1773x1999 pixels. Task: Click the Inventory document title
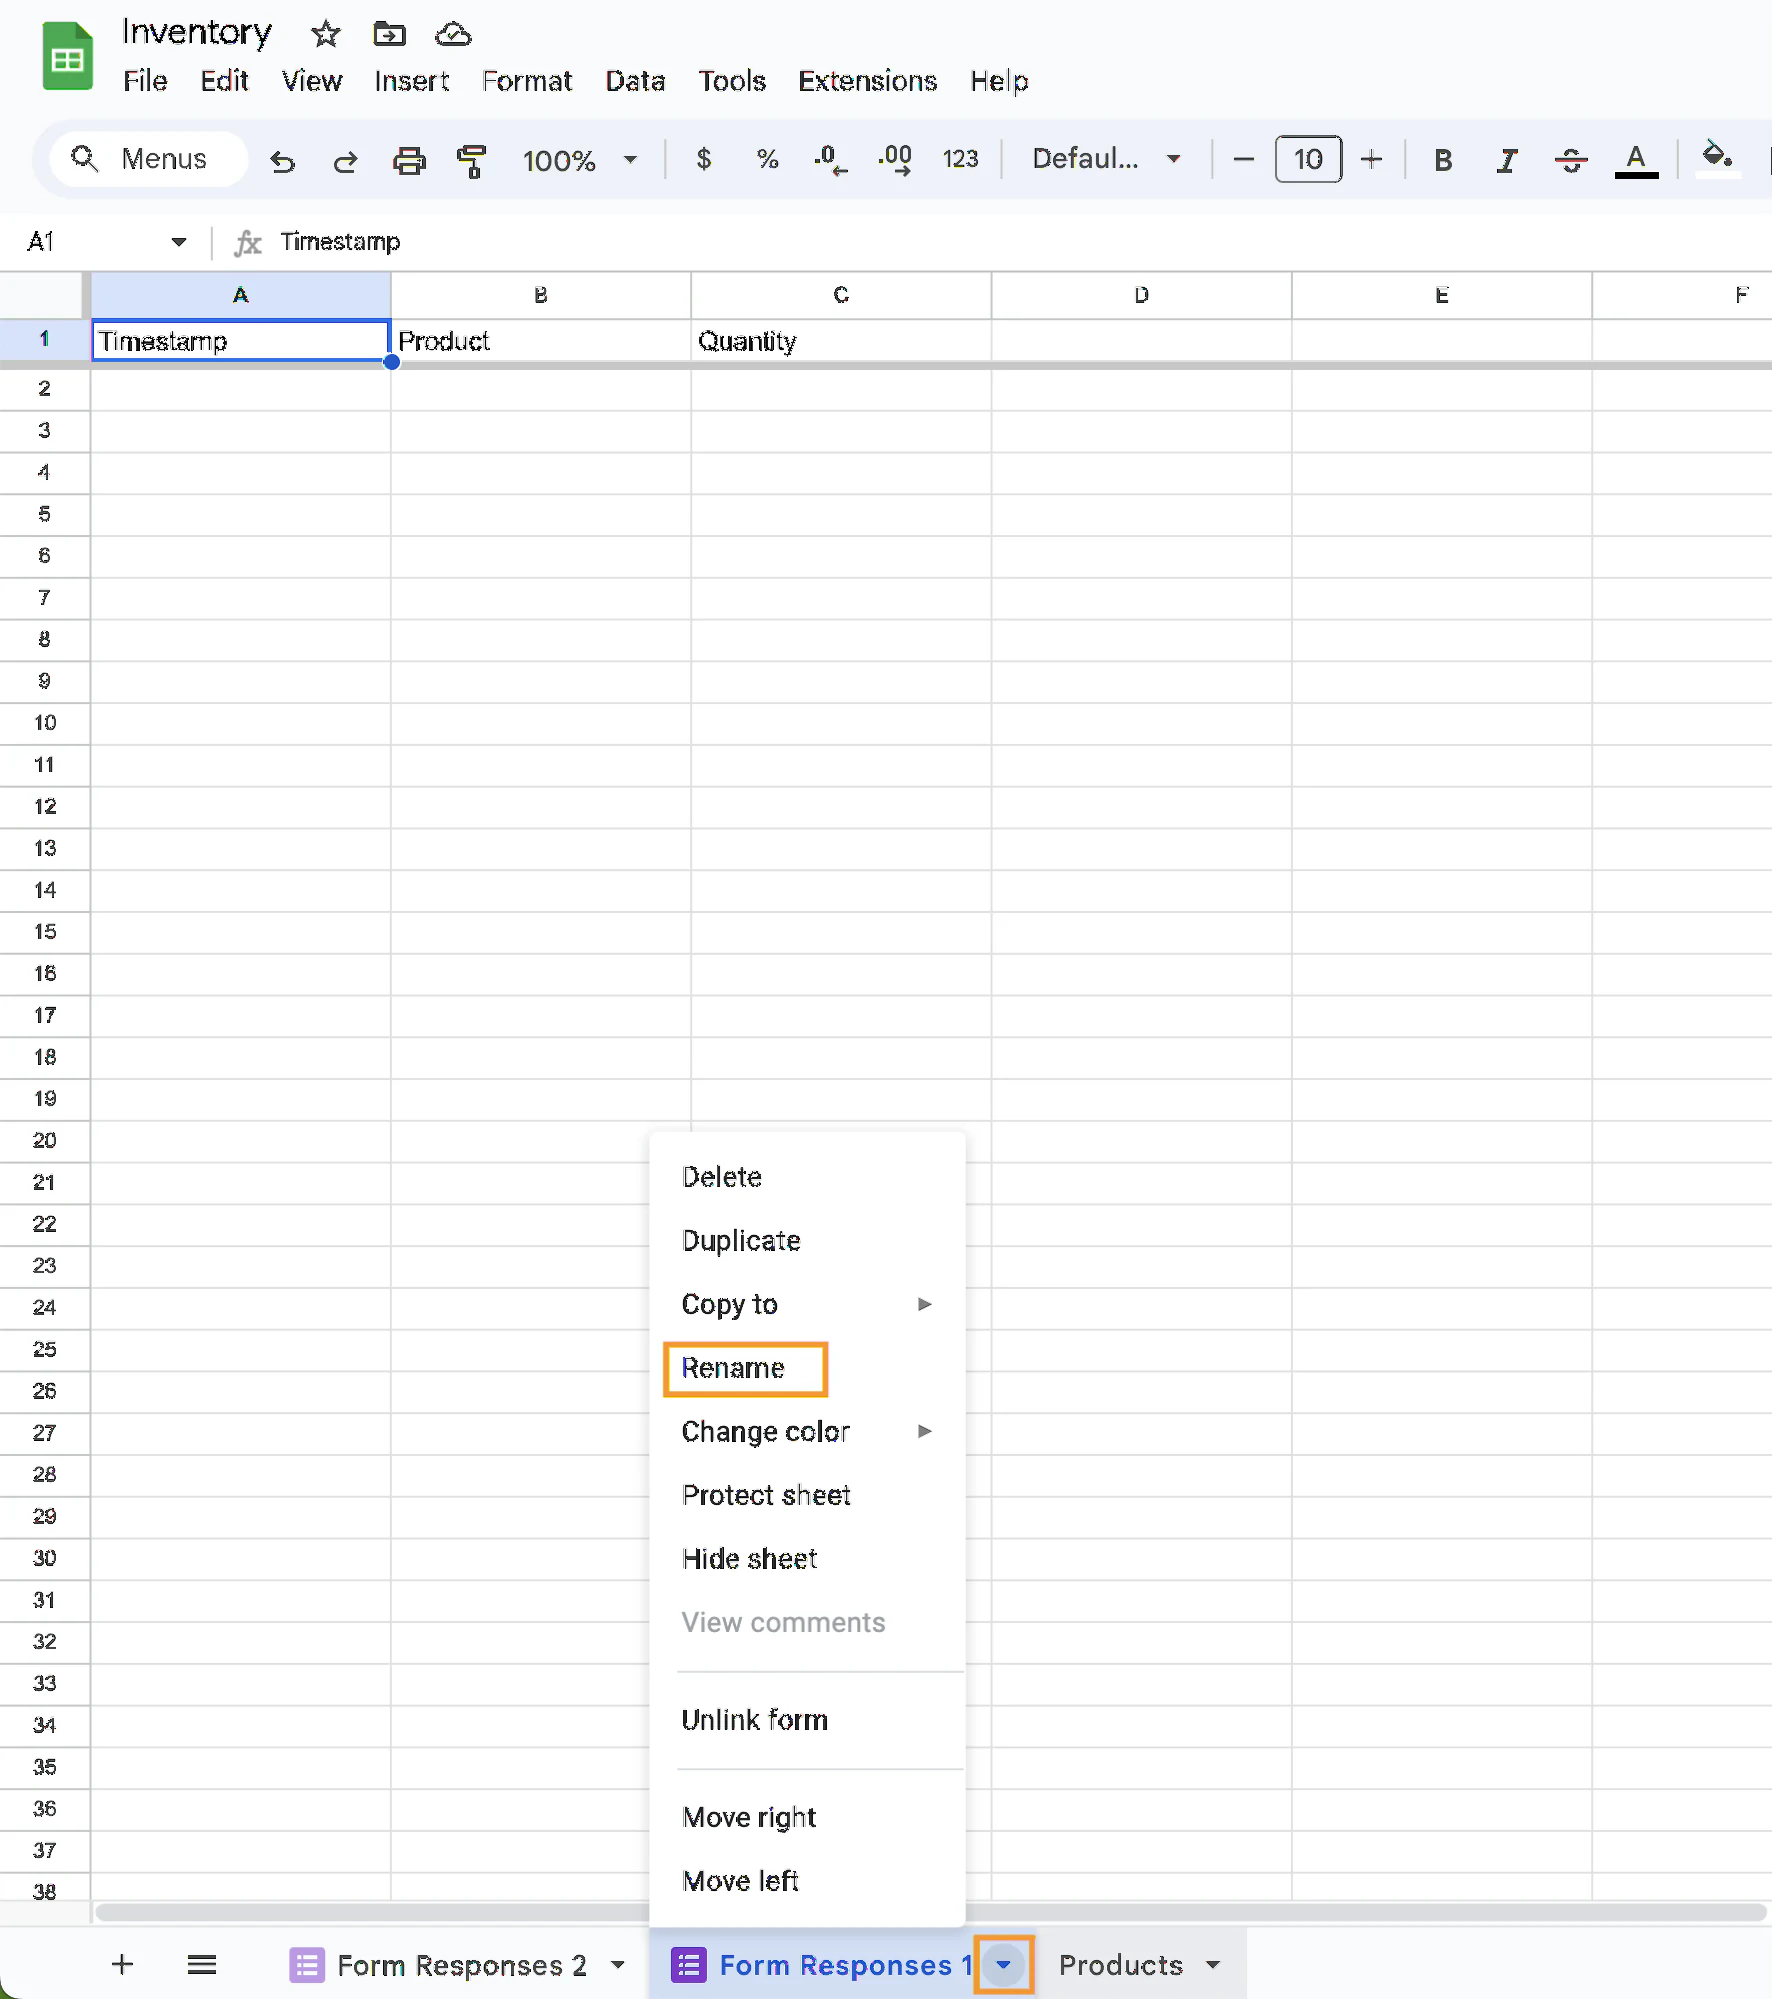(197, 33)
